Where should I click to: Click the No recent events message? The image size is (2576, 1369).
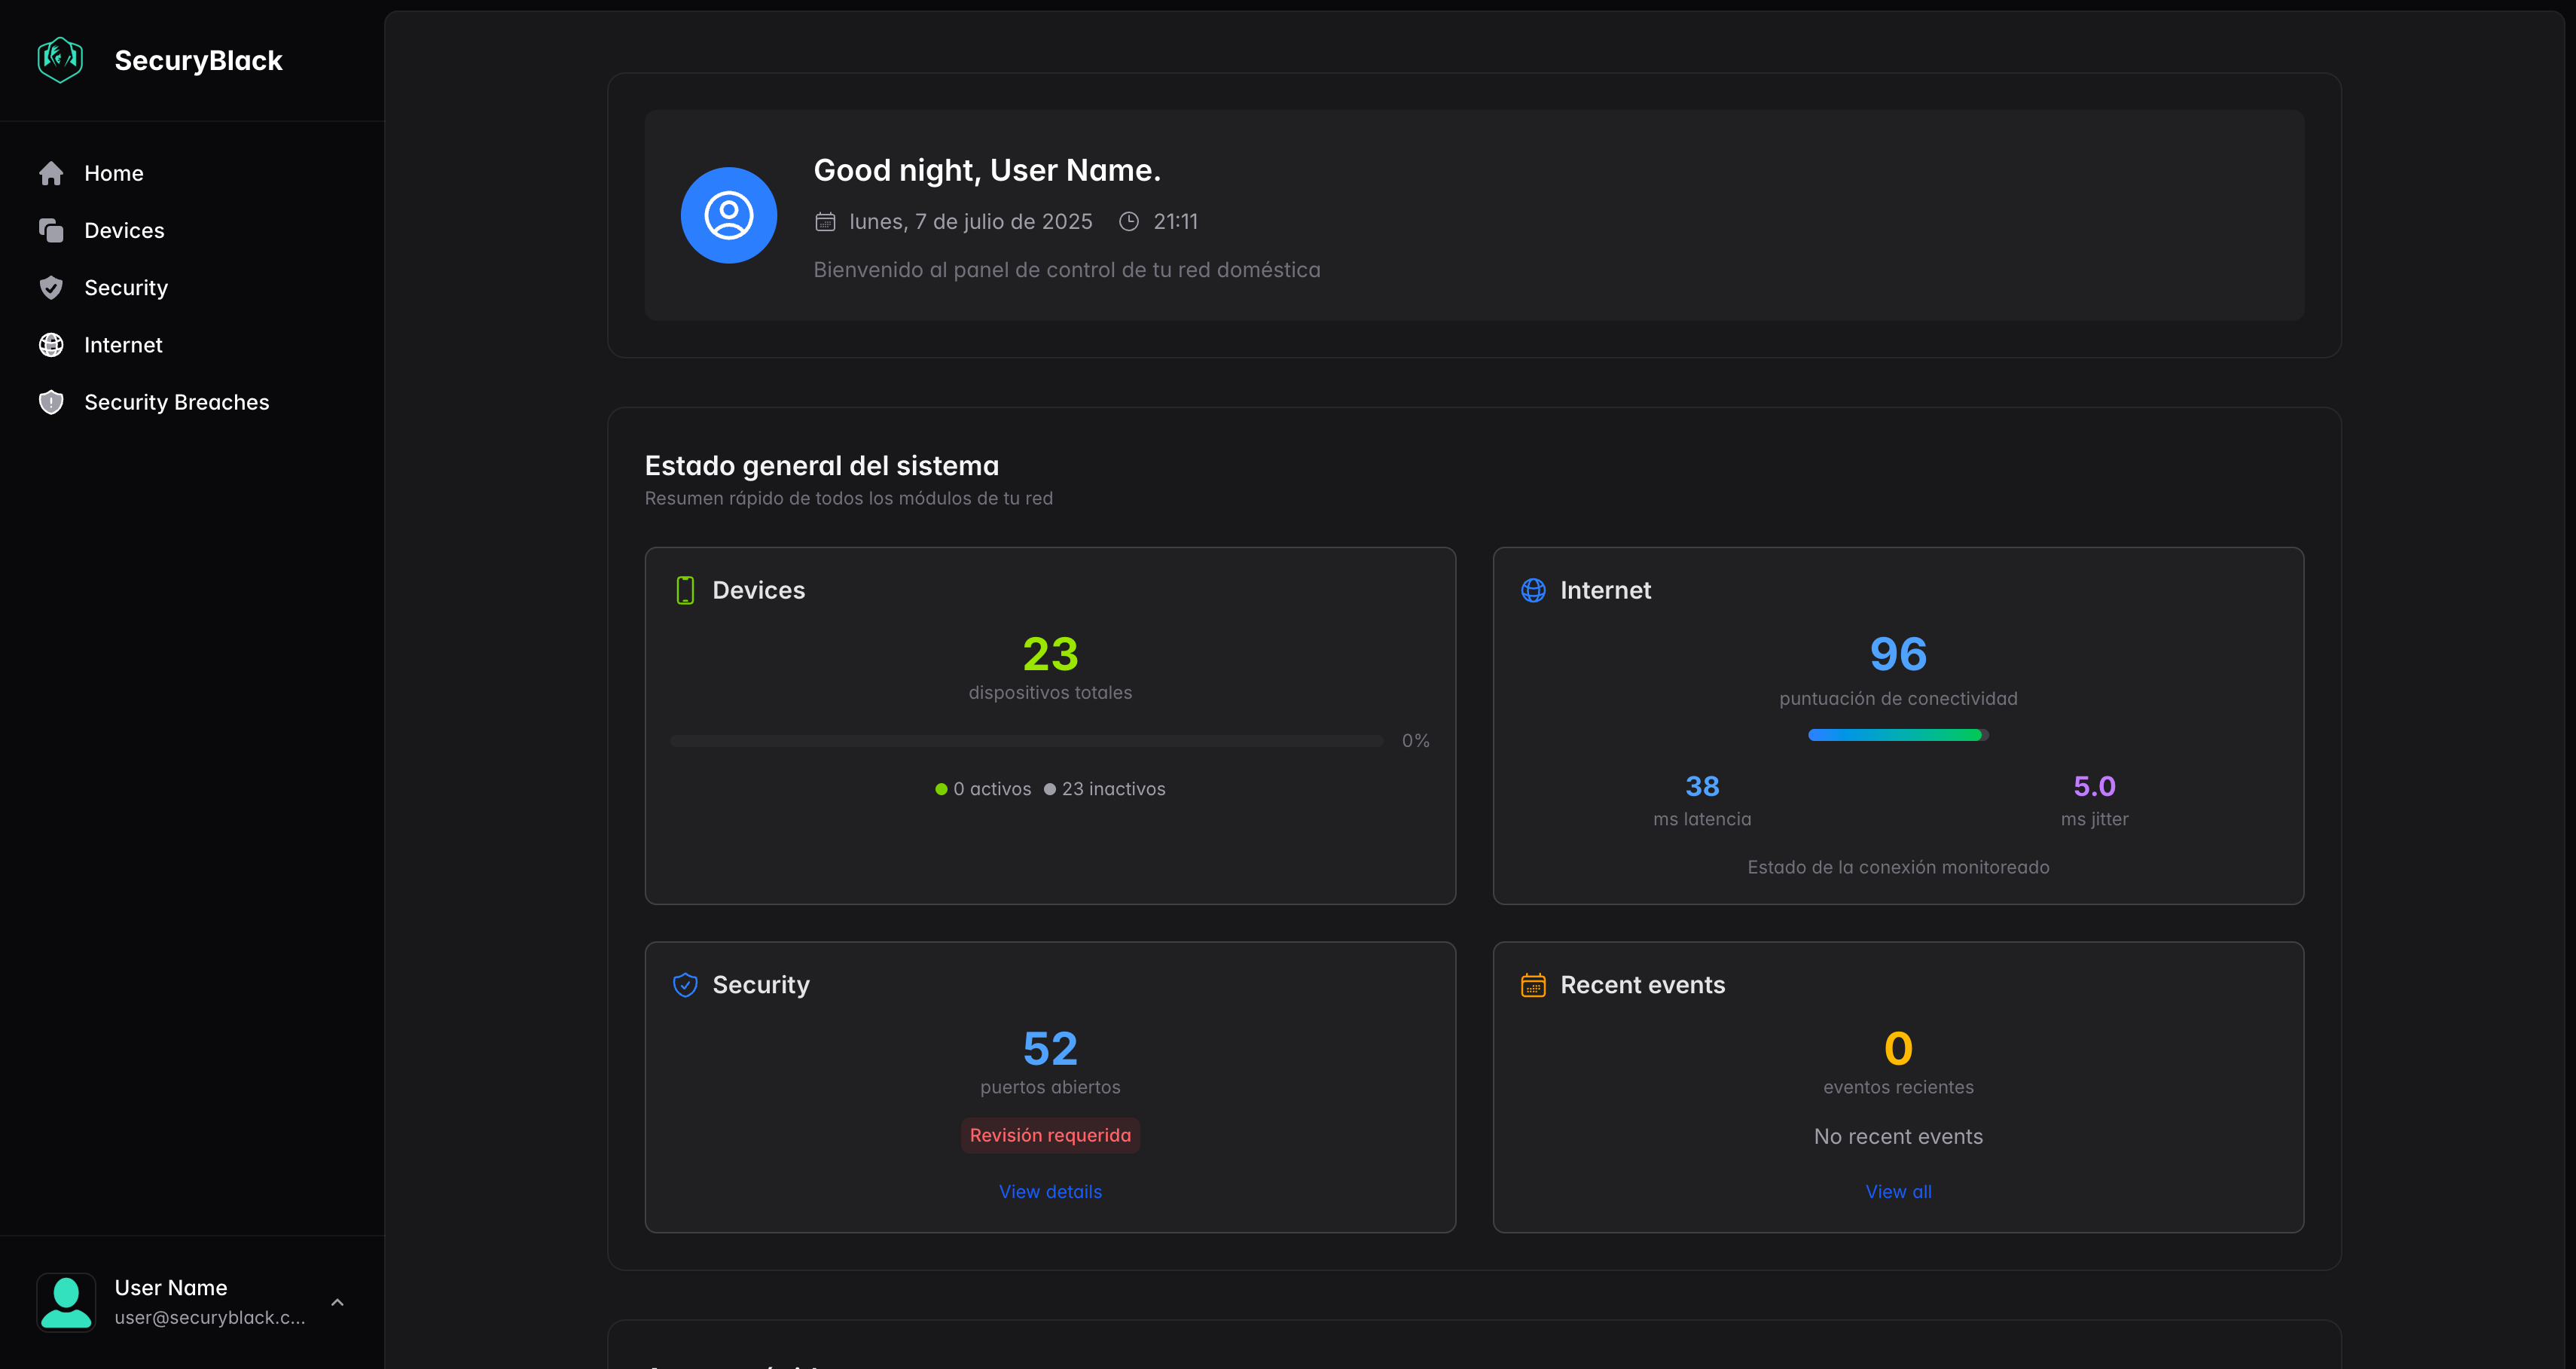(x=1898, y=1136)
